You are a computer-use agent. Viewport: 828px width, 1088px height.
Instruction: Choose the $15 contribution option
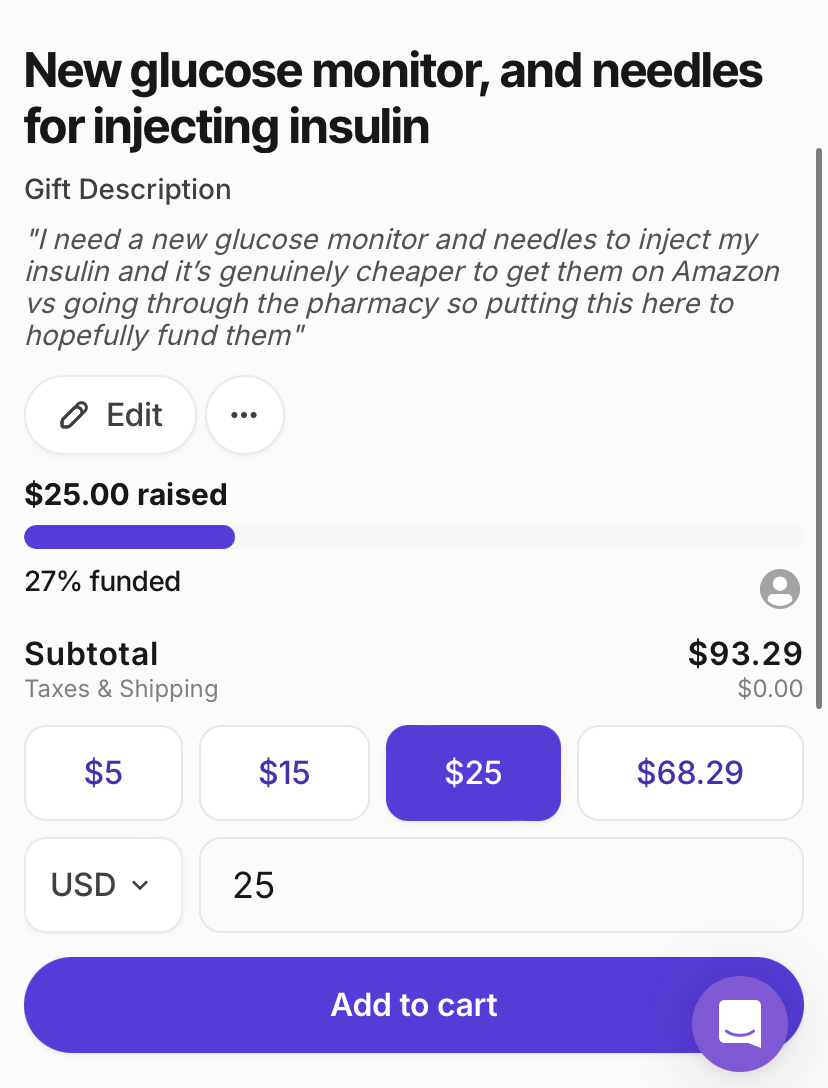click(284, 773)
